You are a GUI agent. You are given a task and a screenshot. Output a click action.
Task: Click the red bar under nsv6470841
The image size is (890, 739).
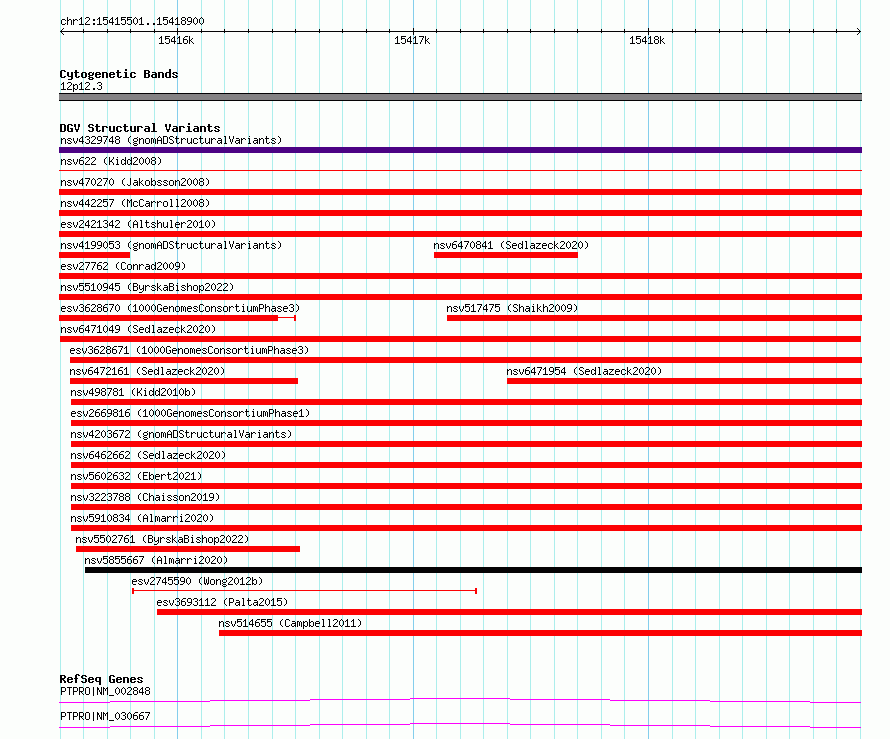tap(506, 255)
